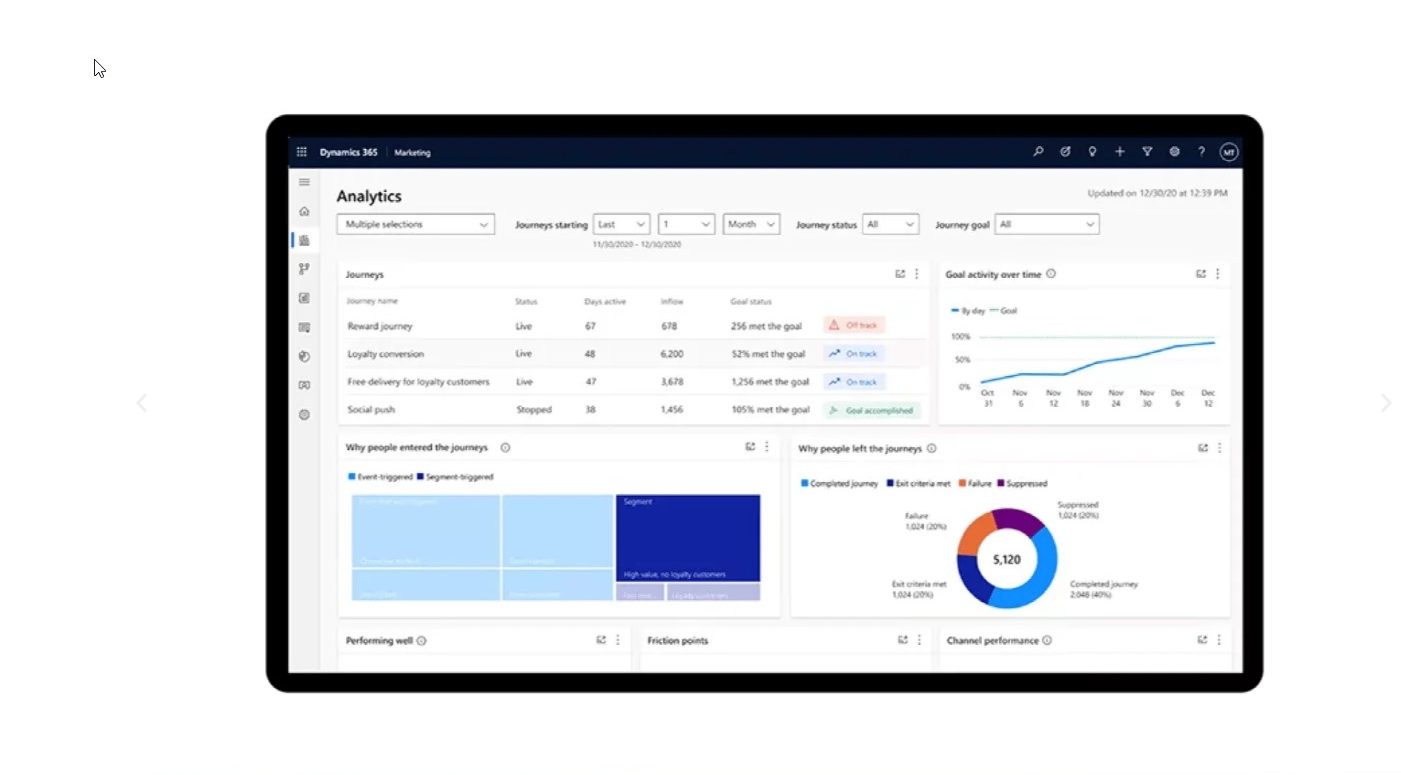Change the Month period dropdown

click(x=751, y=225)
